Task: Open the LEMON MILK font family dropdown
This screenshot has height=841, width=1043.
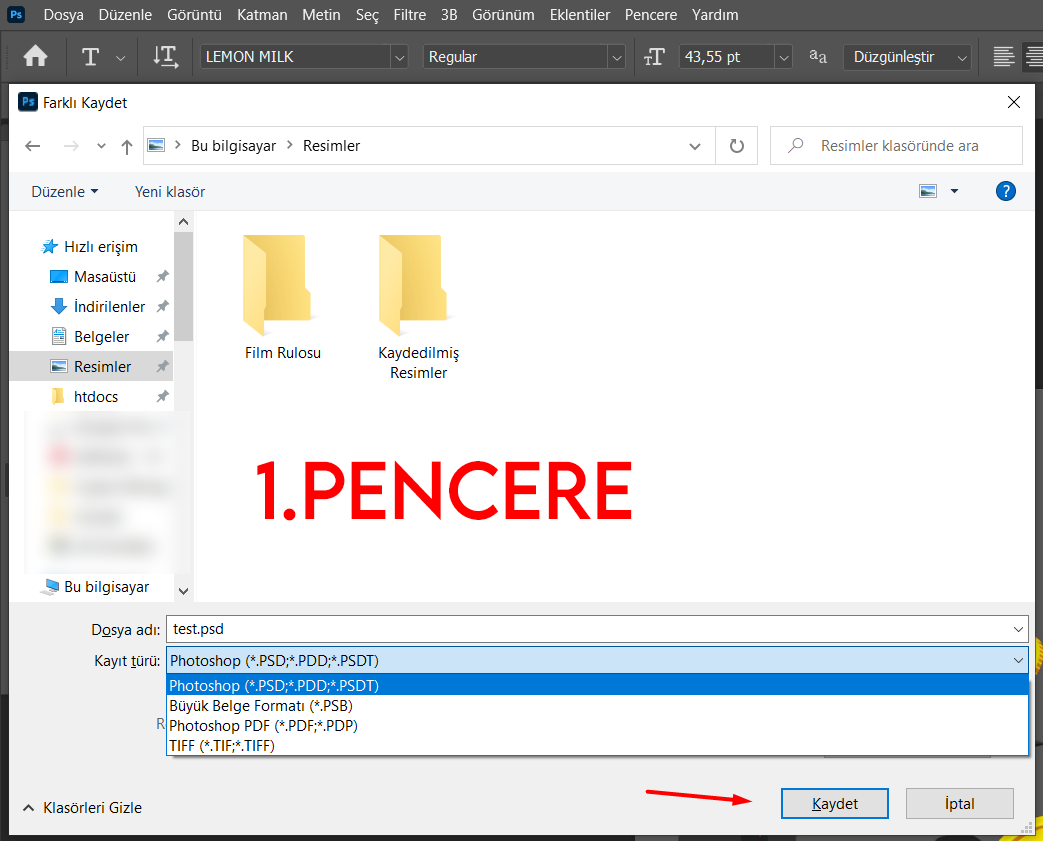Action: [x=399, y=57]
